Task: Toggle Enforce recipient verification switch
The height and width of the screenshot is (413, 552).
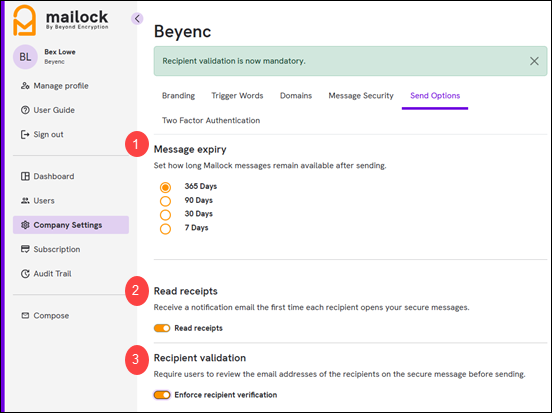Action: (162, 395)
